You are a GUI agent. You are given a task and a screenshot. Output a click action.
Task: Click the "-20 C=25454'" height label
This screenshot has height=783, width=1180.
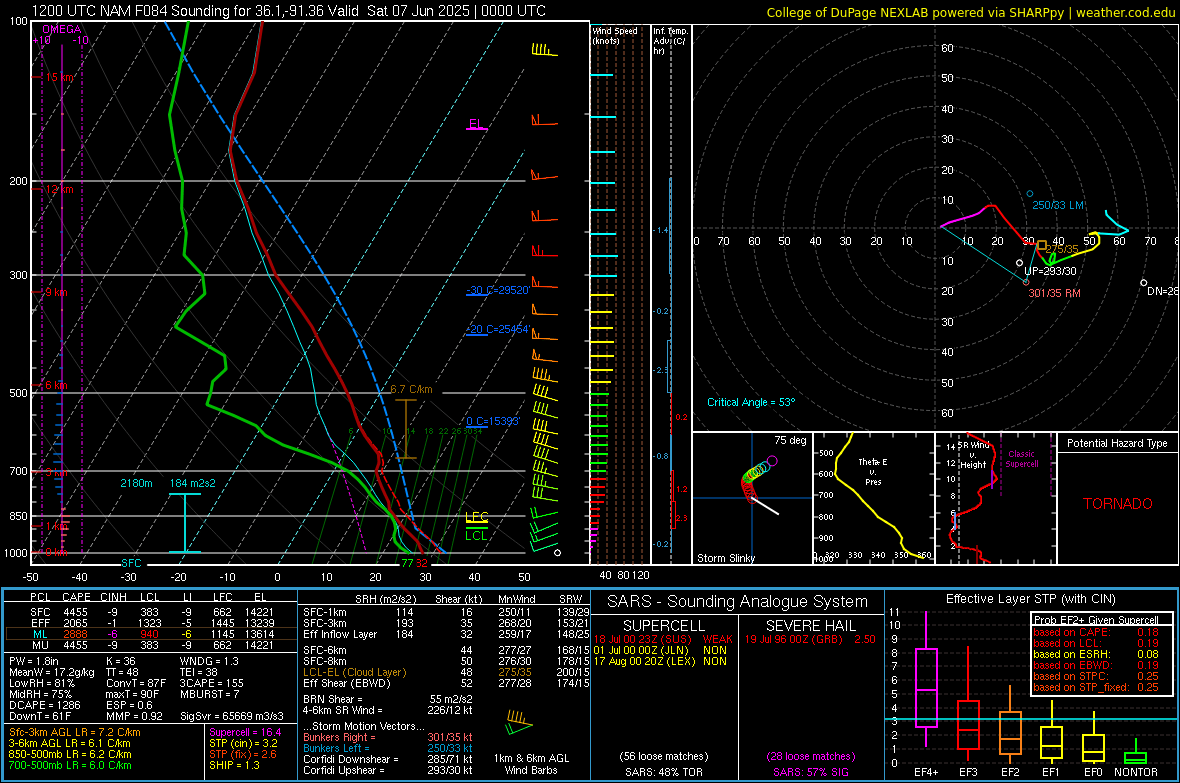click(x=497, y=329)
